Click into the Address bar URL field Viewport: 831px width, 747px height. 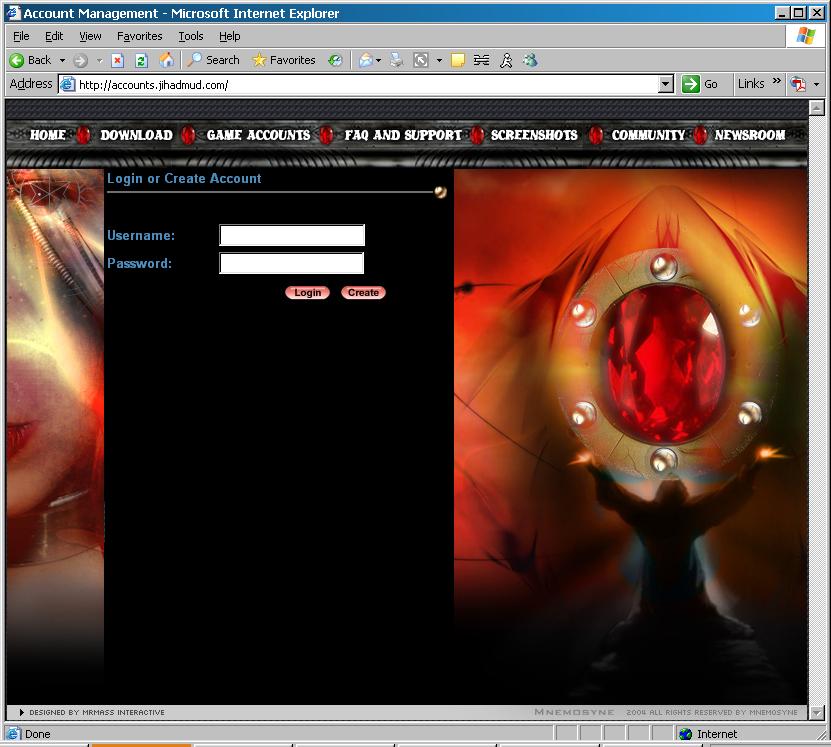[367, 85]
